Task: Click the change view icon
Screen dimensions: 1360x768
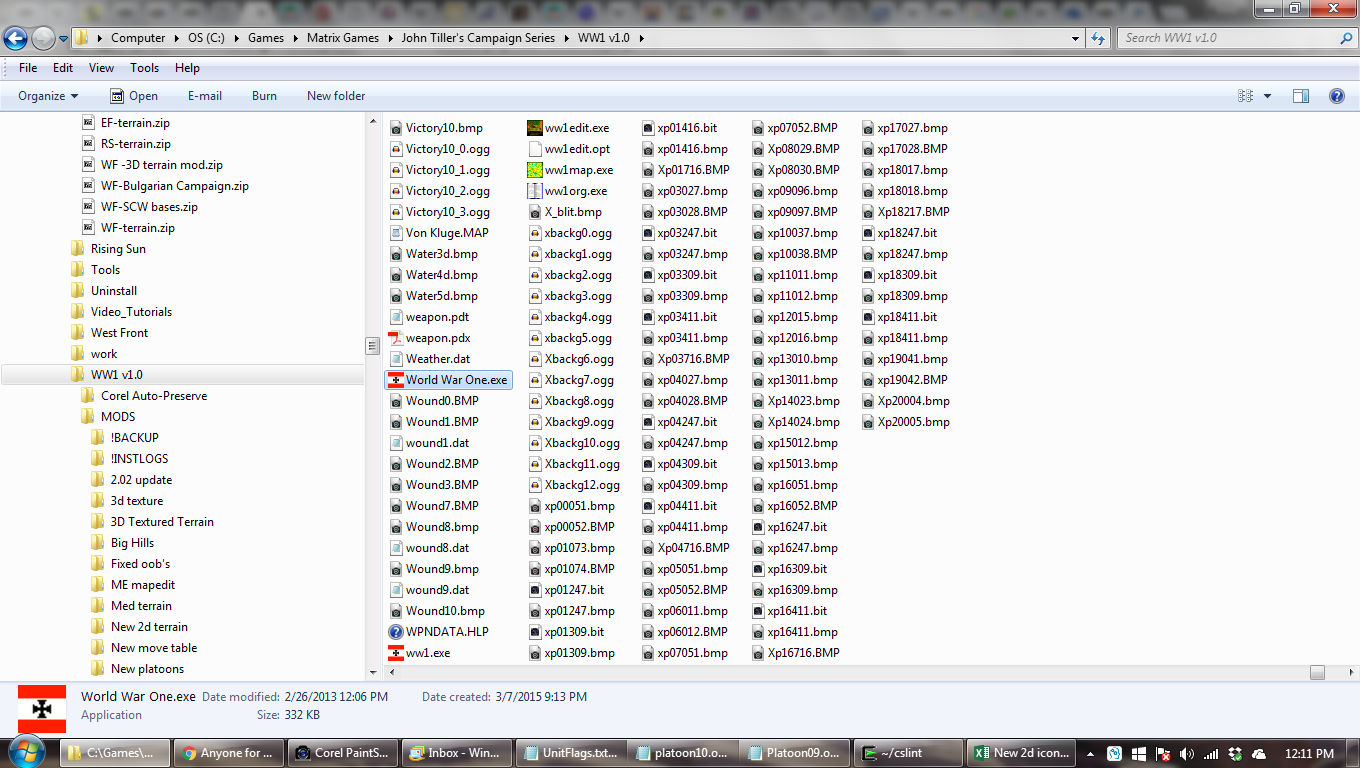Action: point(1245,96)
